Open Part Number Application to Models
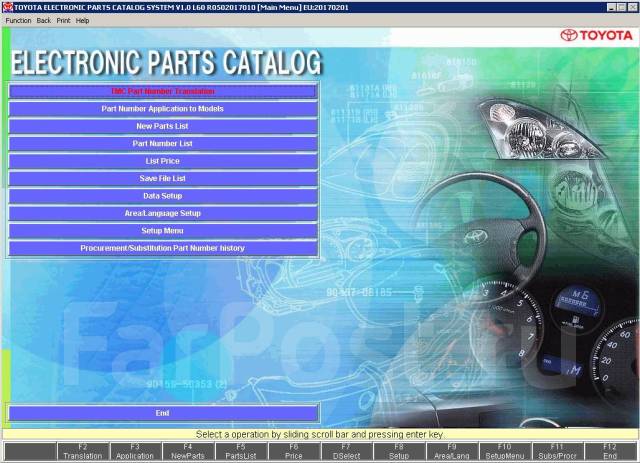This screenshot has width=640, height=463. (162, 109)
